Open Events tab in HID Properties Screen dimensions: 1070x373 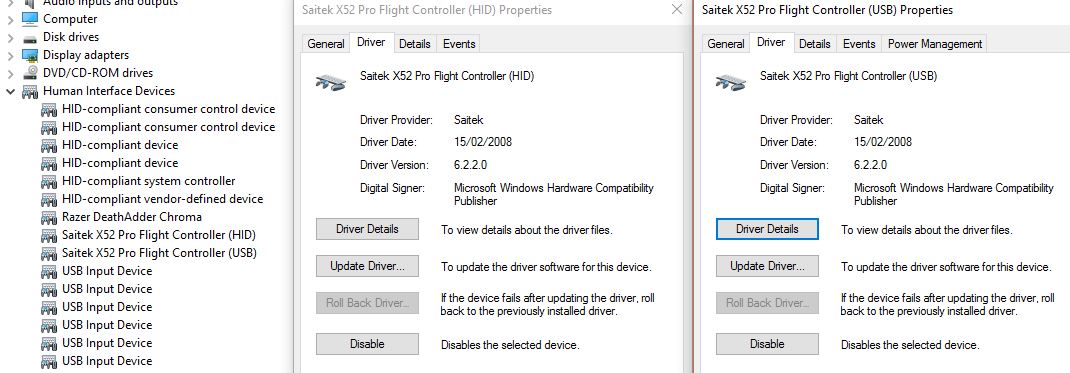[459, 44]
